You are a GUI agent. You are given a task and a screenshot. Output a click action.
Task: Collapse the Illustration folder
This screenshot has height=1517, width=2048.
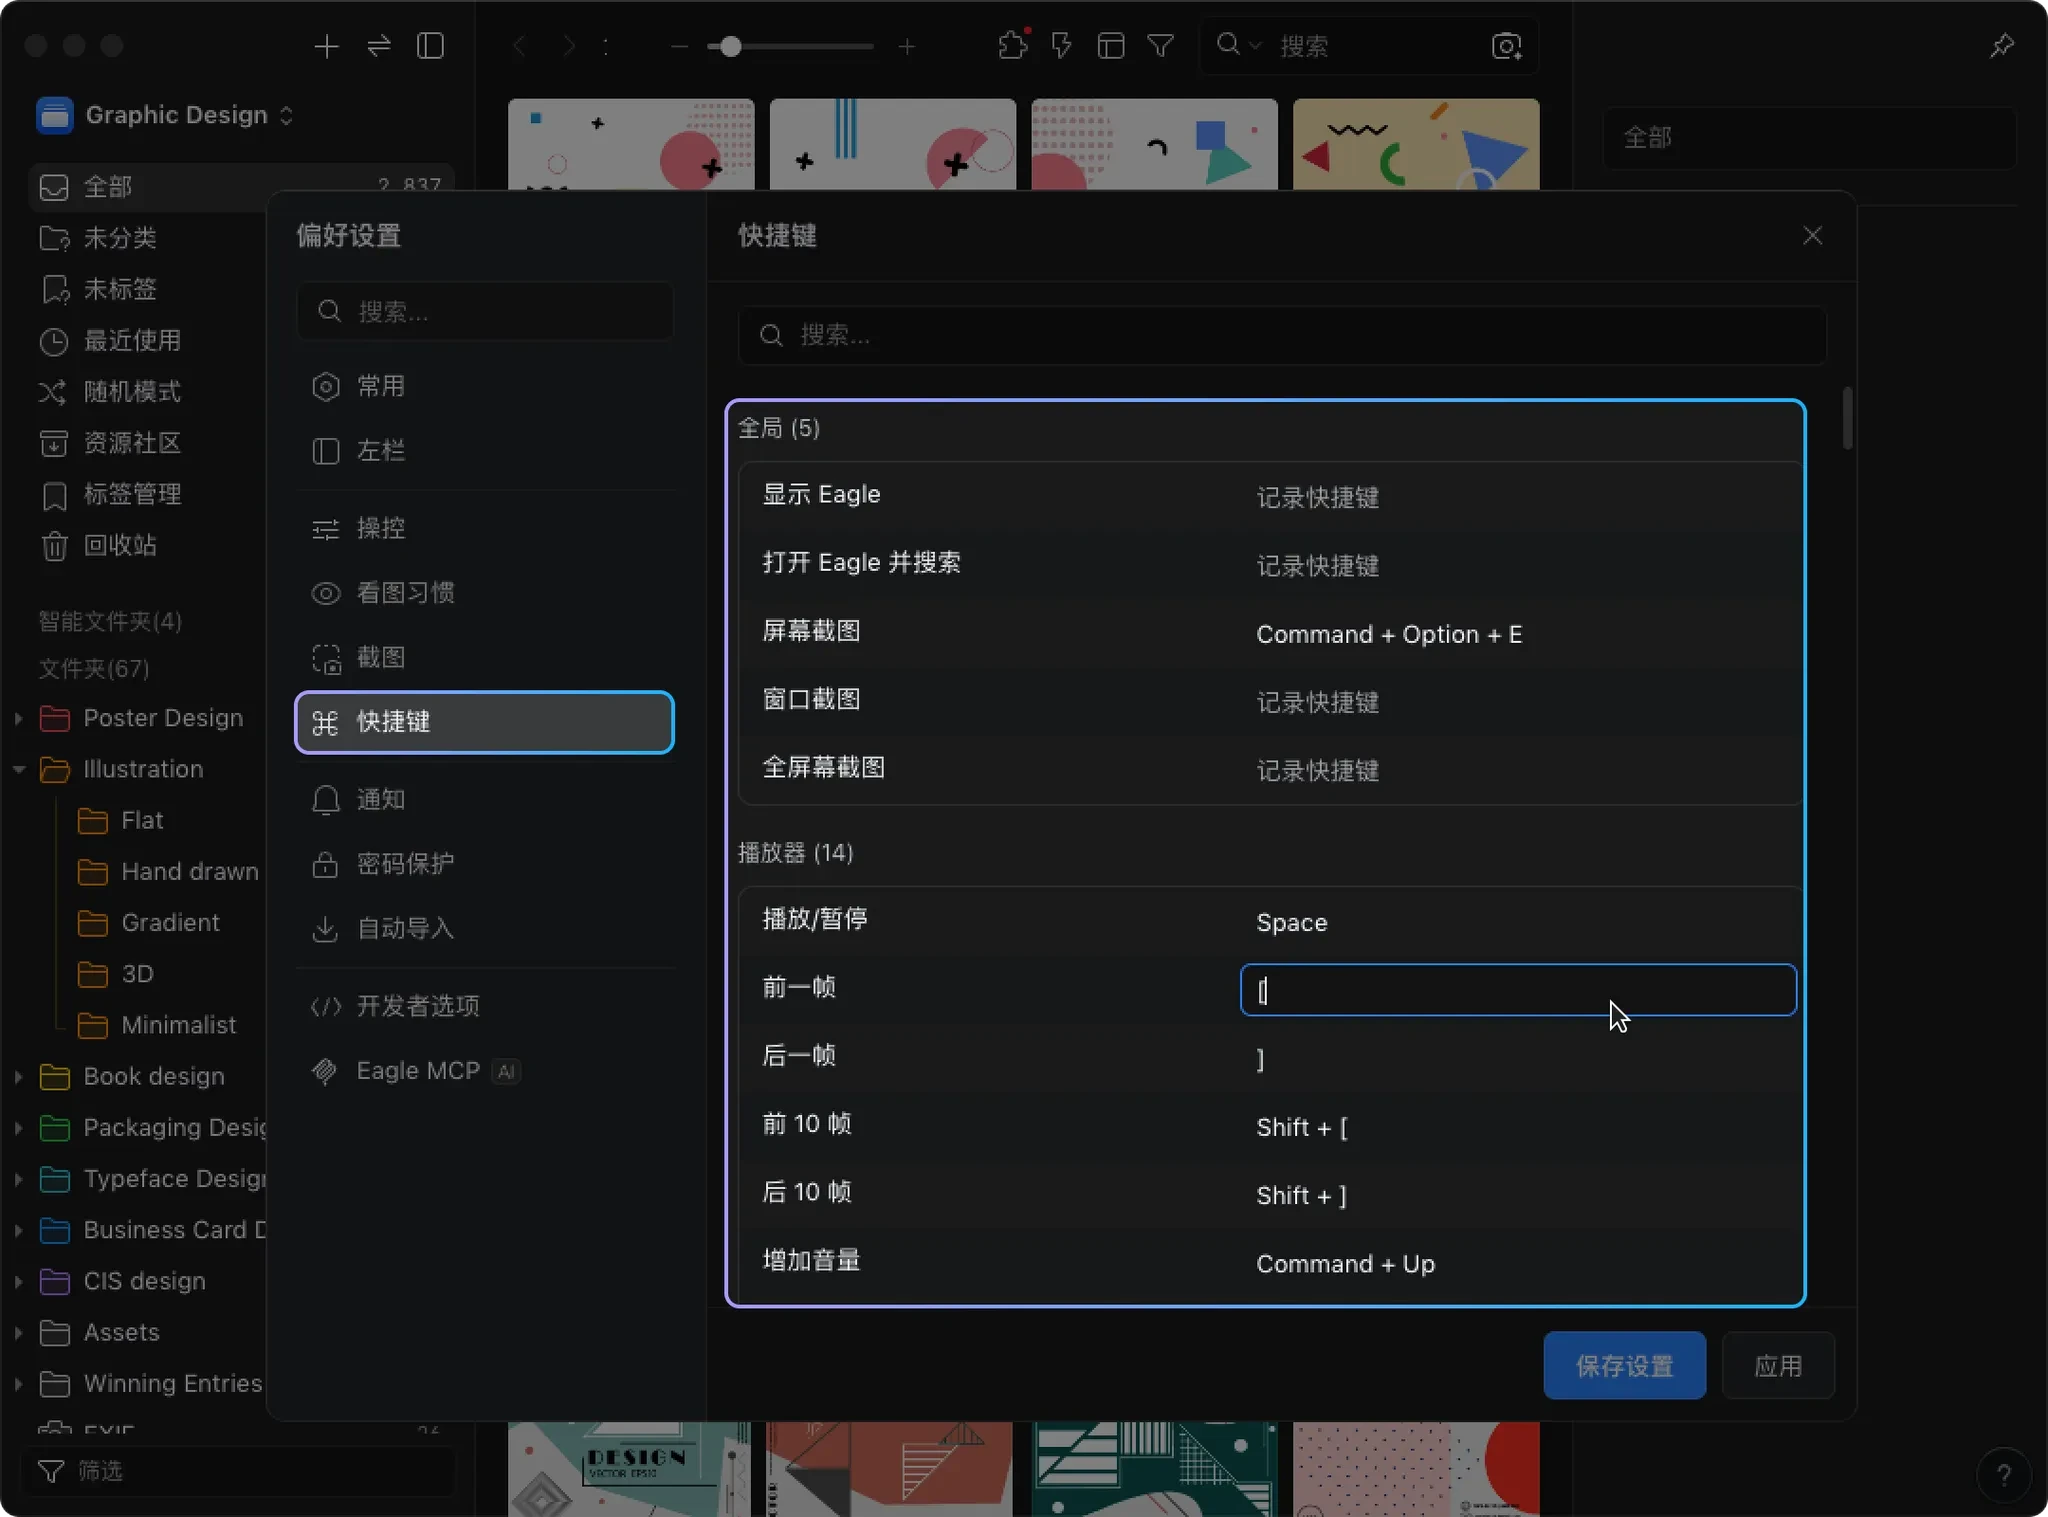click(x=18, y=769)
